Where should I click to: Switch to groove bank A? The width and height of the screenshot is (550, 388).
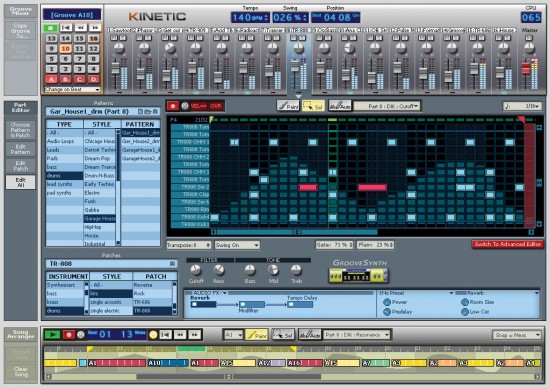[51, 79]
